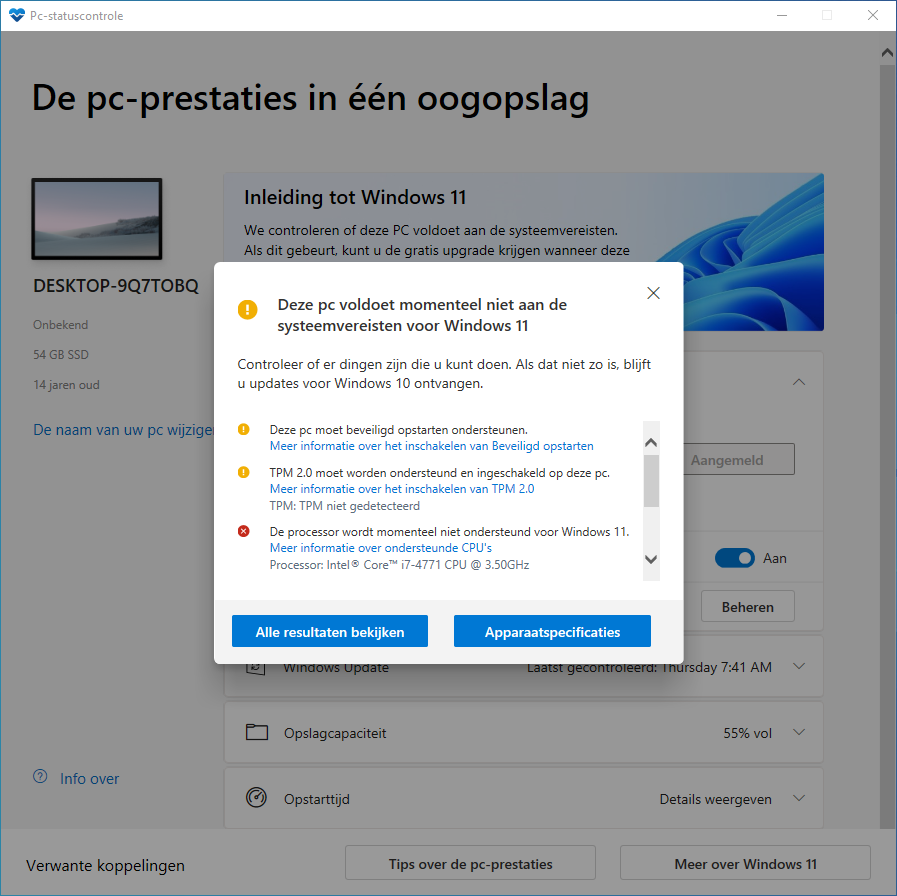The width and height of the screenshot is (897, 896).
Task: Expand the Opslagcapaciteit section chevron
Action: [798, 733]
